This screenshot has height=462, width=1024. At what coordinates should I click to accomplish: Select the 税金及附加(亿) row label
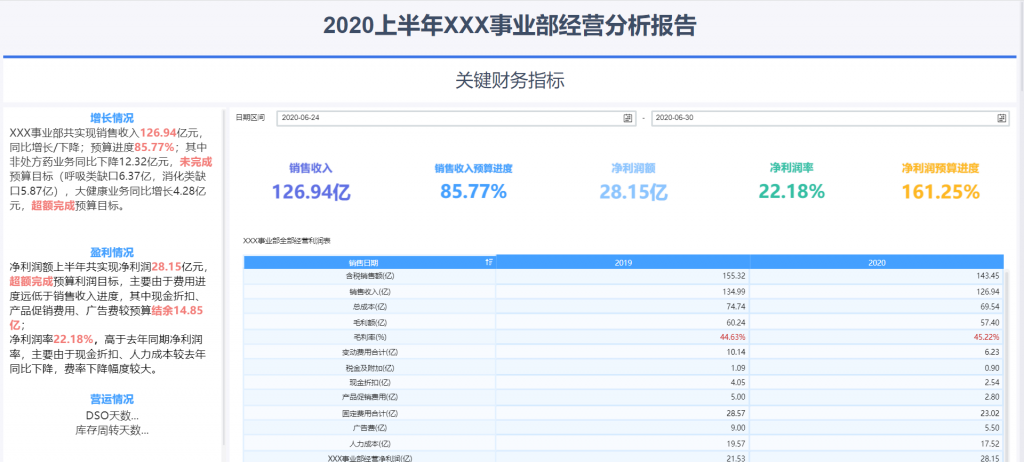[370, 367]
